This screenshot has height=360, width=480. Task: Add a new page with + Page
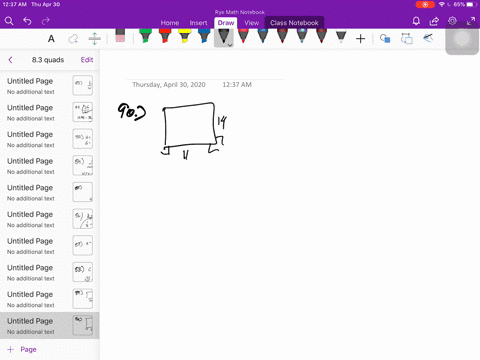click(22, 349)
